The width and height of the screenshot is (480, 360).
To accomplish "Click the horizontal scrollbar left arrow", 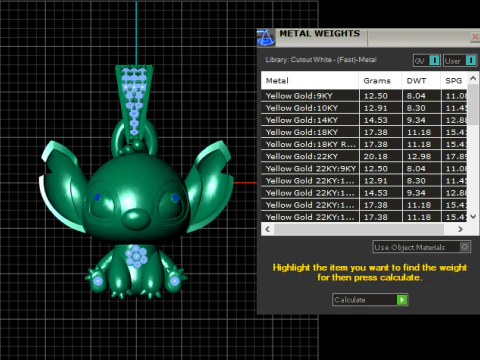I will coord(267,229).
